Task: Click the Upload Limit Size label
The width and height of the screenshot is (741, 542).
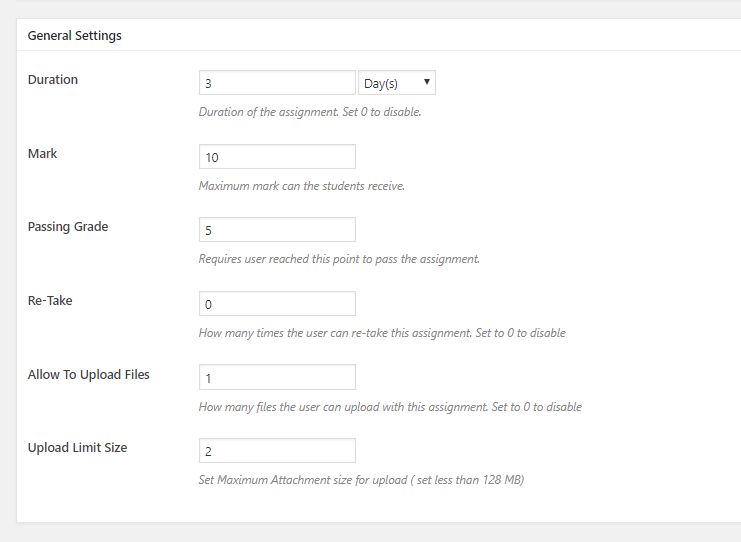Action: (x=78, y=447)
